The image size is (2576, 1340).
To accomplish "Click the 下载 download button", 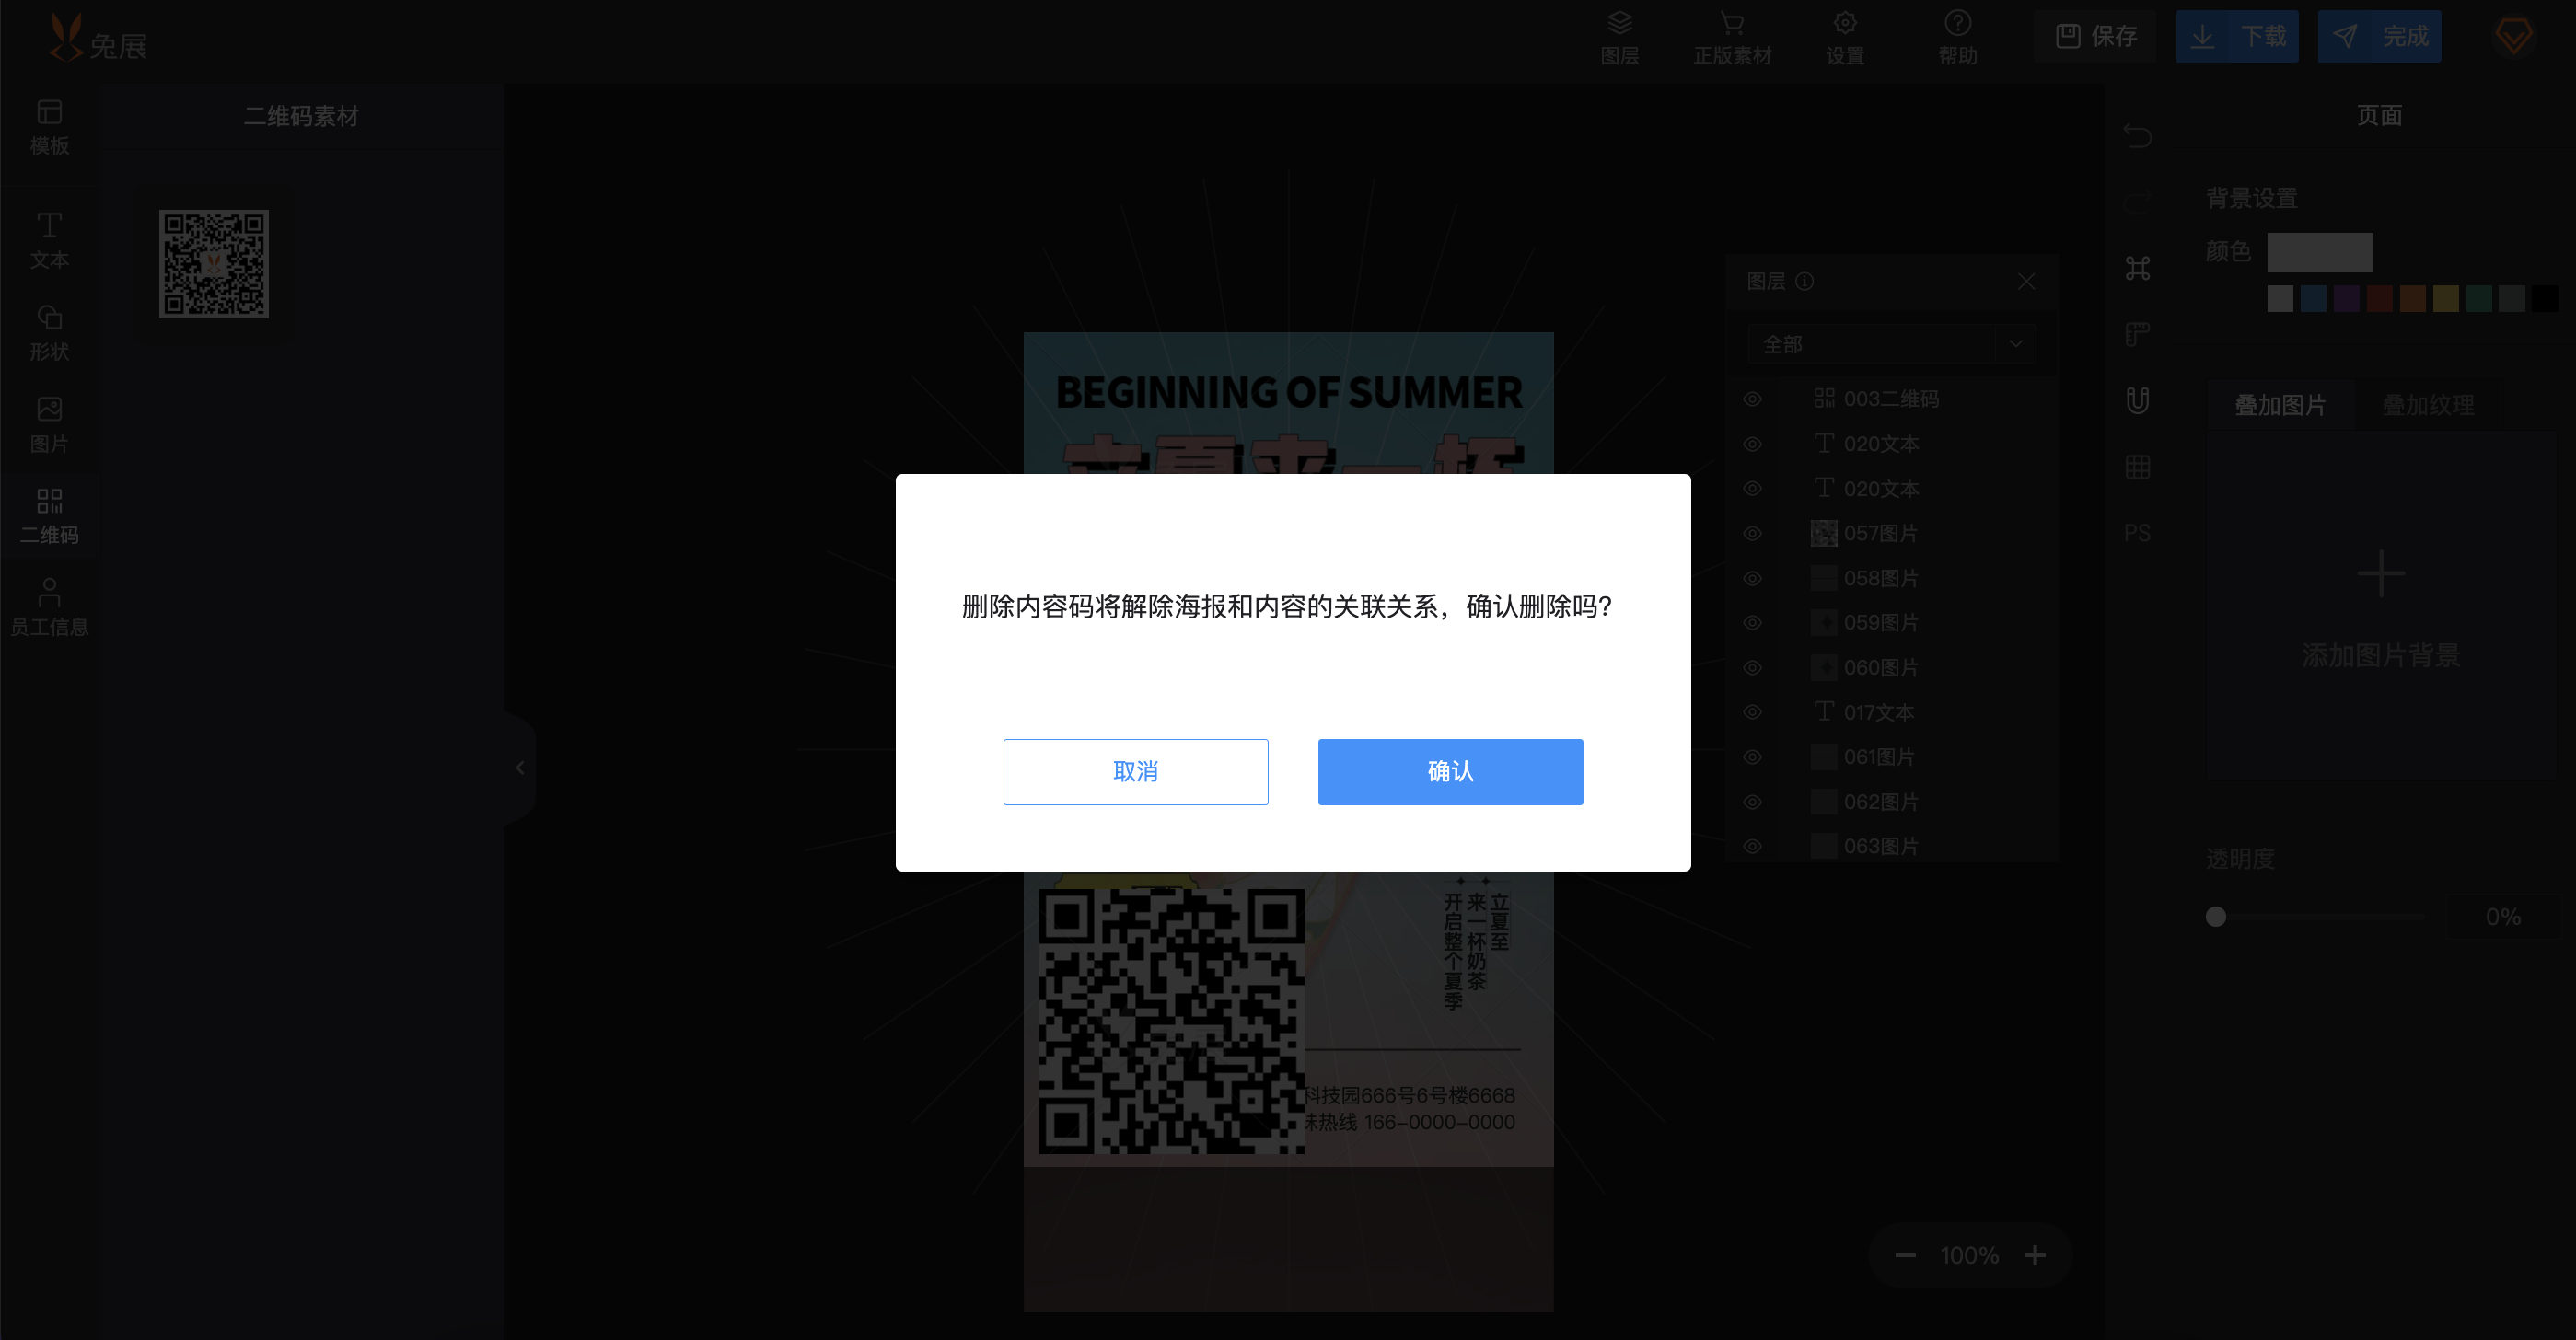I will click(2237, 36).
